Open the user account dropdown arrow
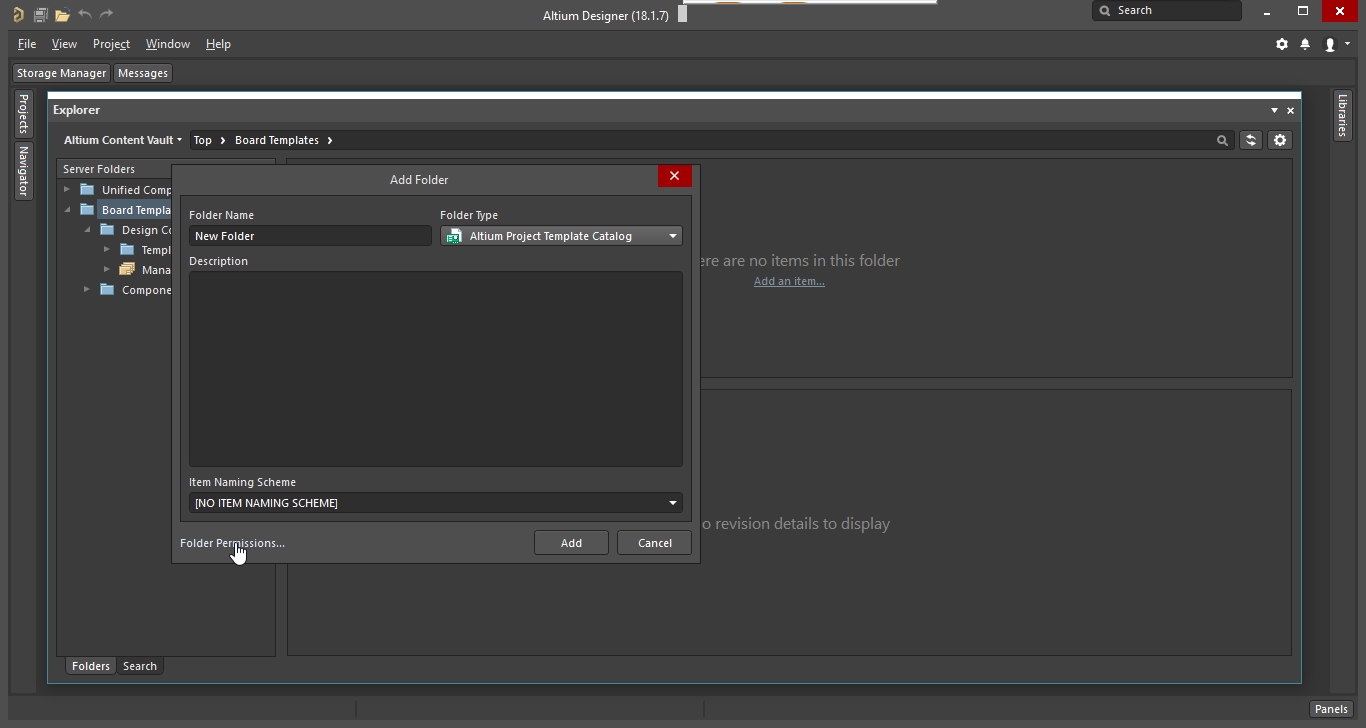1366x728 pixels. pyautogui.click(x=1347, y=44)
